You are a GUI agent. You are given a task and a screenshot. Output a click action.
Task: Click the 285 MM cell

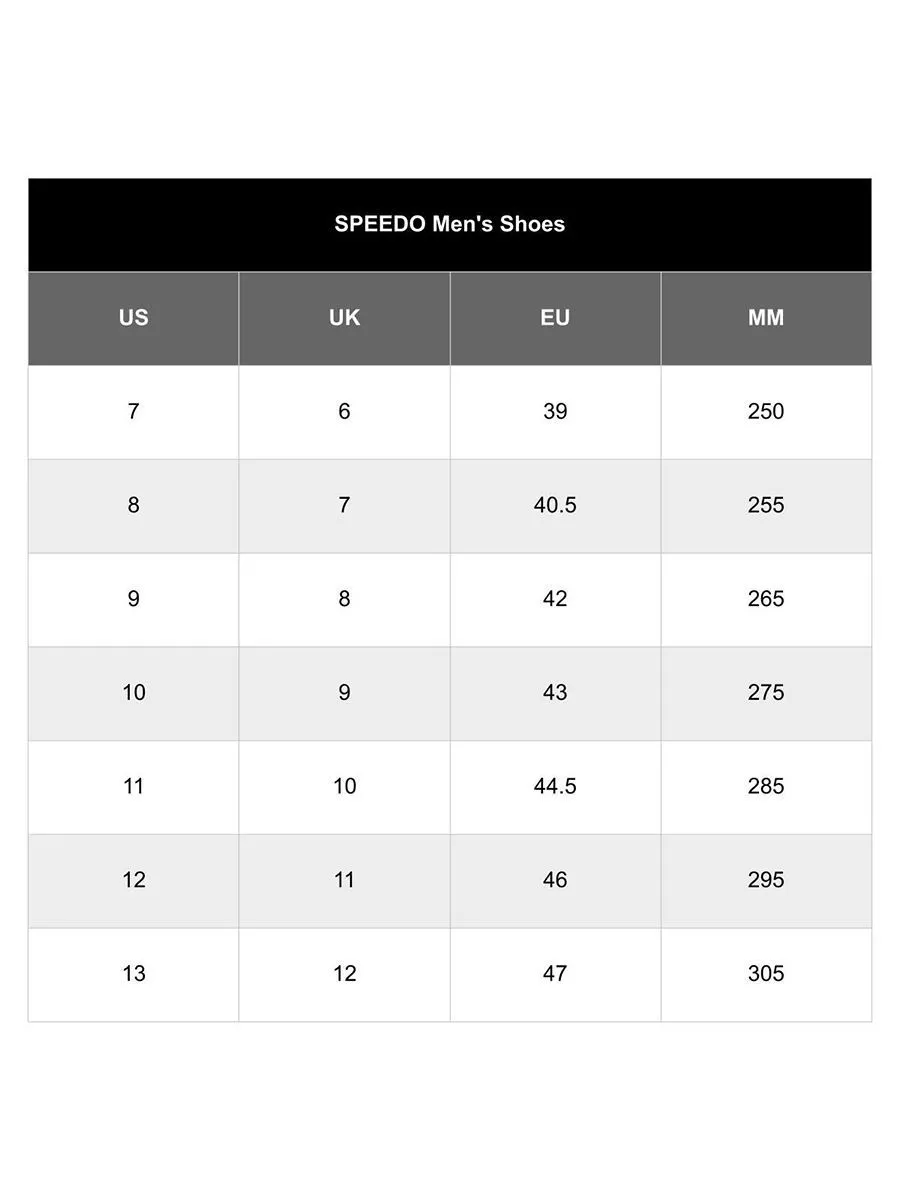point(766,786)
